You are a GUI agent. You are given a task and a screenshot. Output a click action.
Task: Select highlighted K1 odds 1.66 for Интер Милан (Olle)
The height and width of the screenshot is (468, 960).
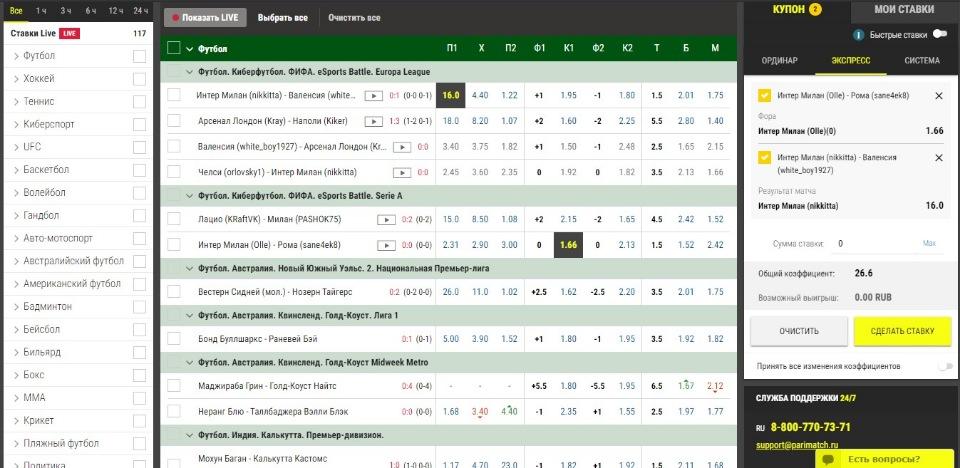(x=568, y=245)
